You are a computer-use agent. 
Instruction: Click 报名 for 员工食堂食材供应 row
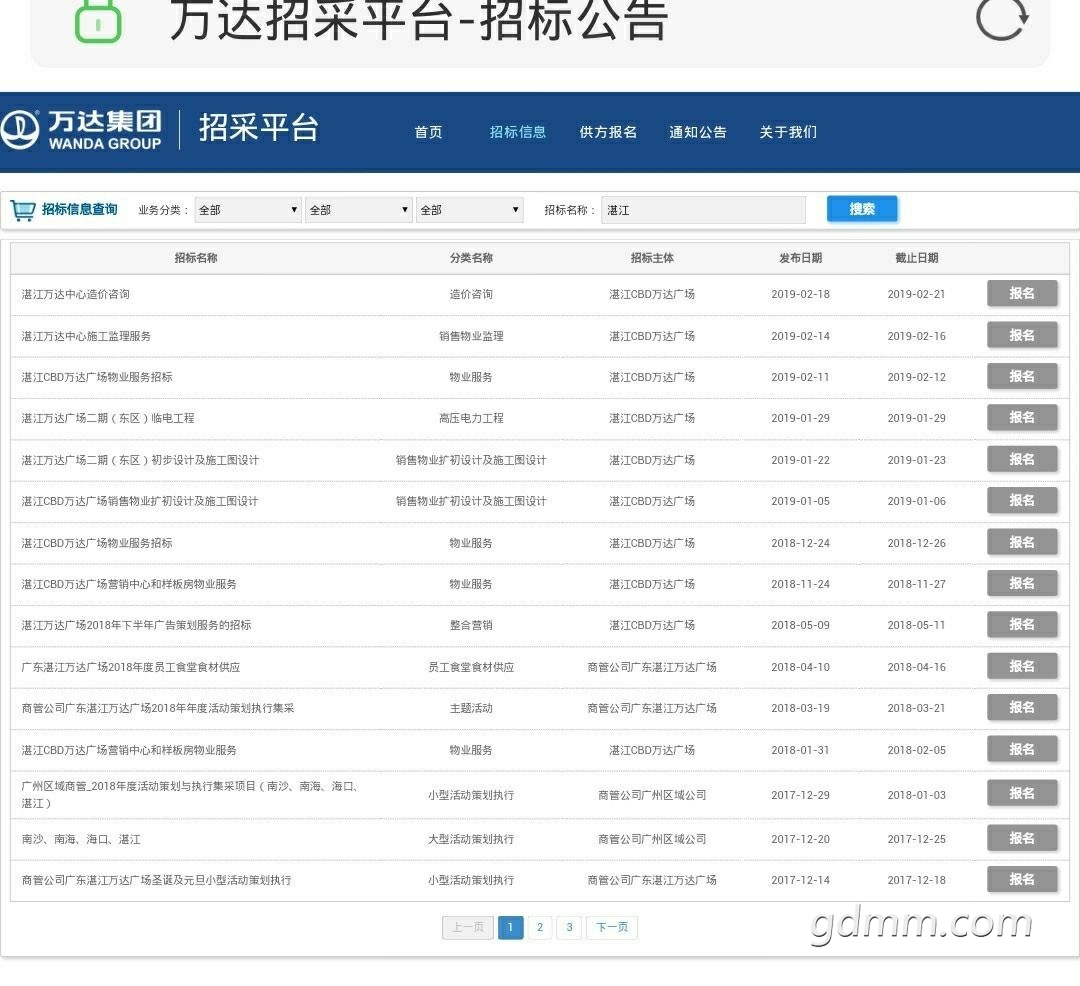1022,667
